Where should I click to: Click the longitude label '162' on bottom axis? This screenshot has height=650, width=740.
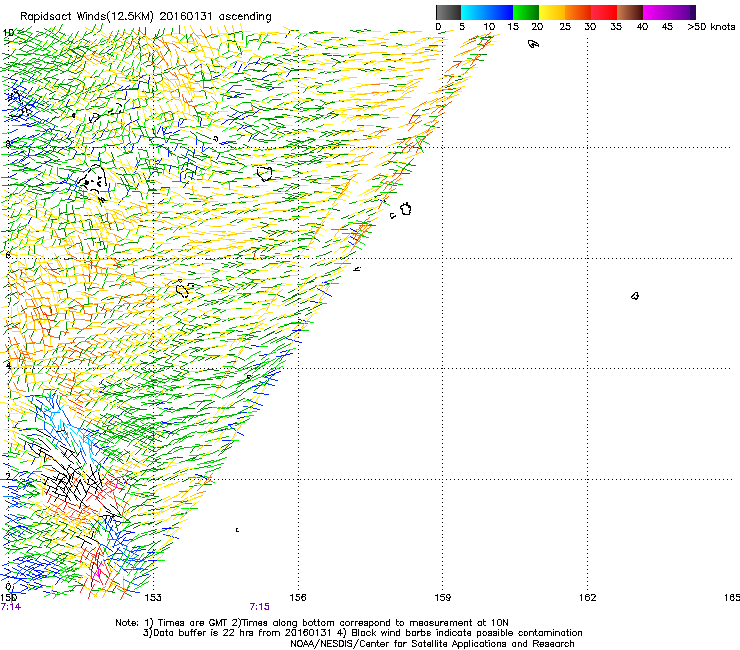pyautogui.click(x=588, y=598)
